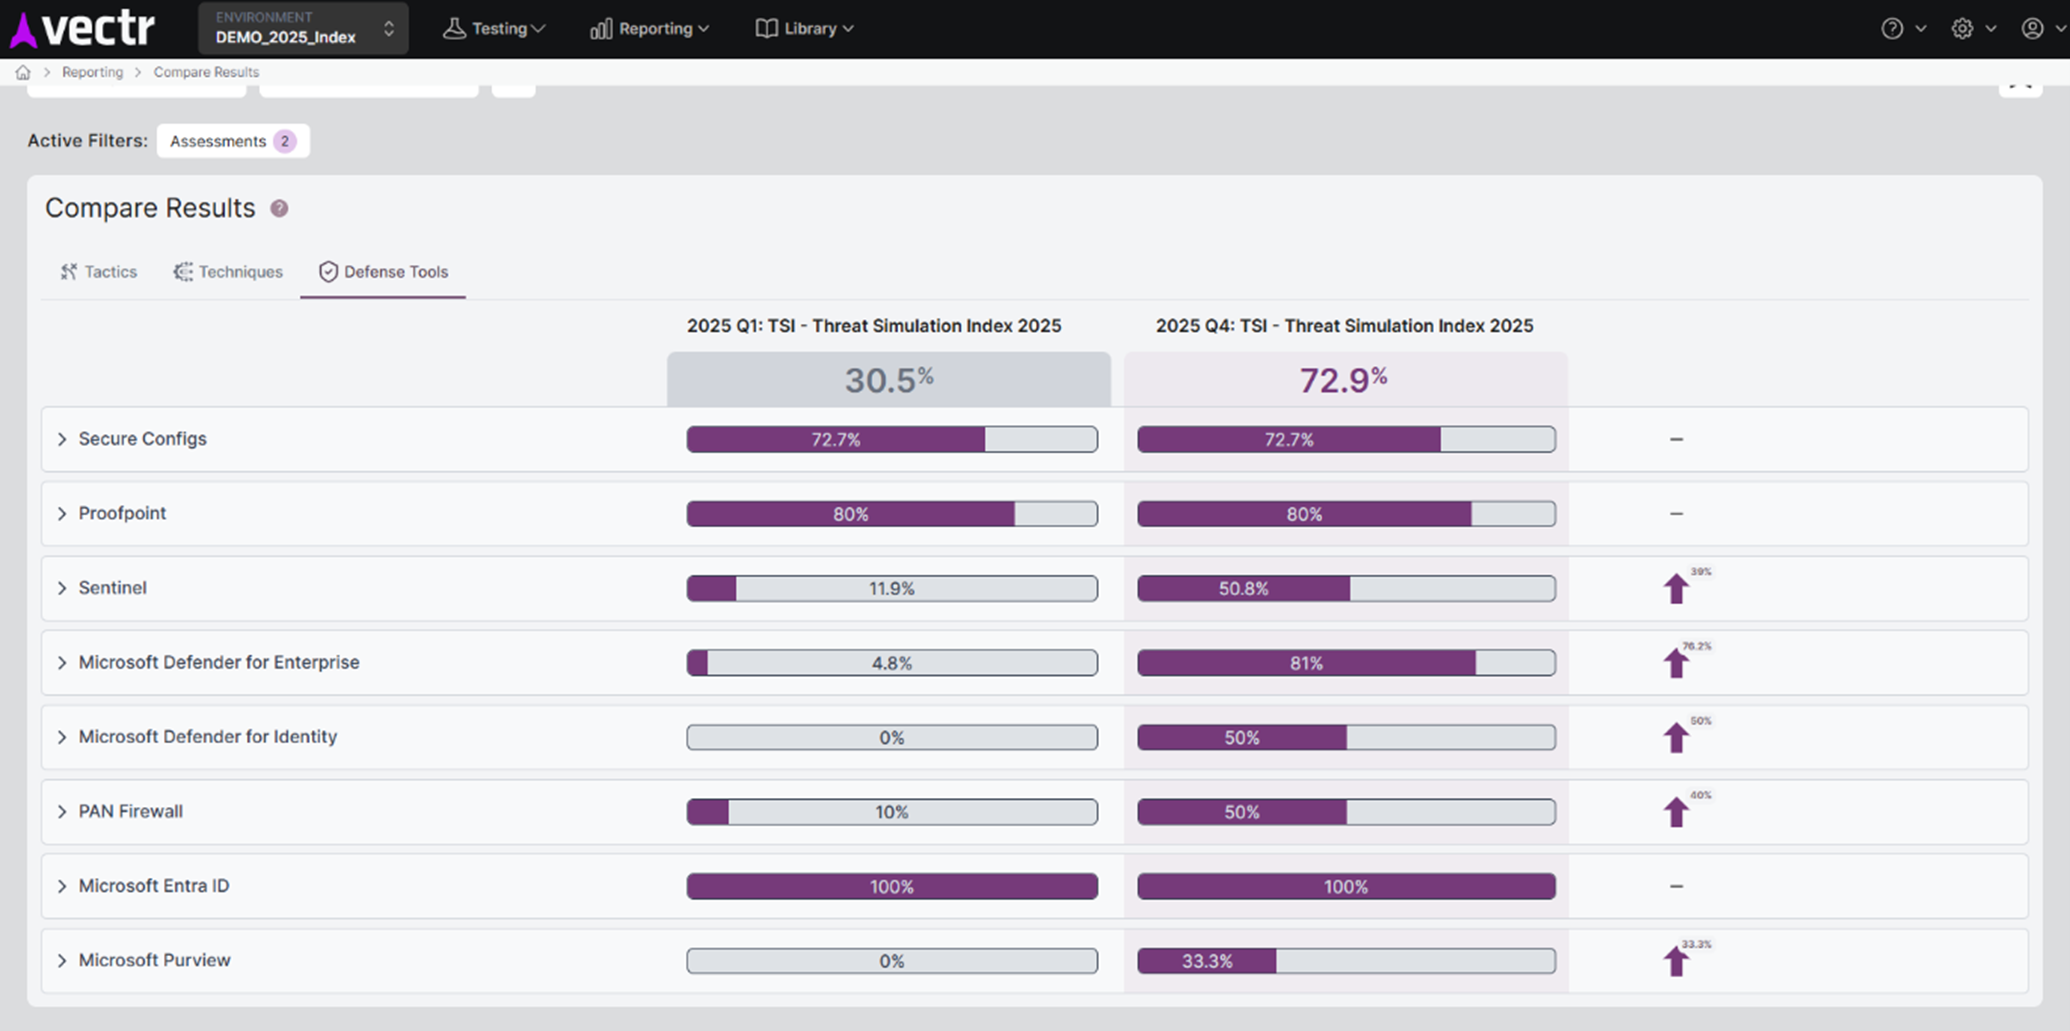The width and height of the screenshot is (2070, 1031).
Task: Click the Reporting breadcrumb link
Action: click(x=92, y=72)
